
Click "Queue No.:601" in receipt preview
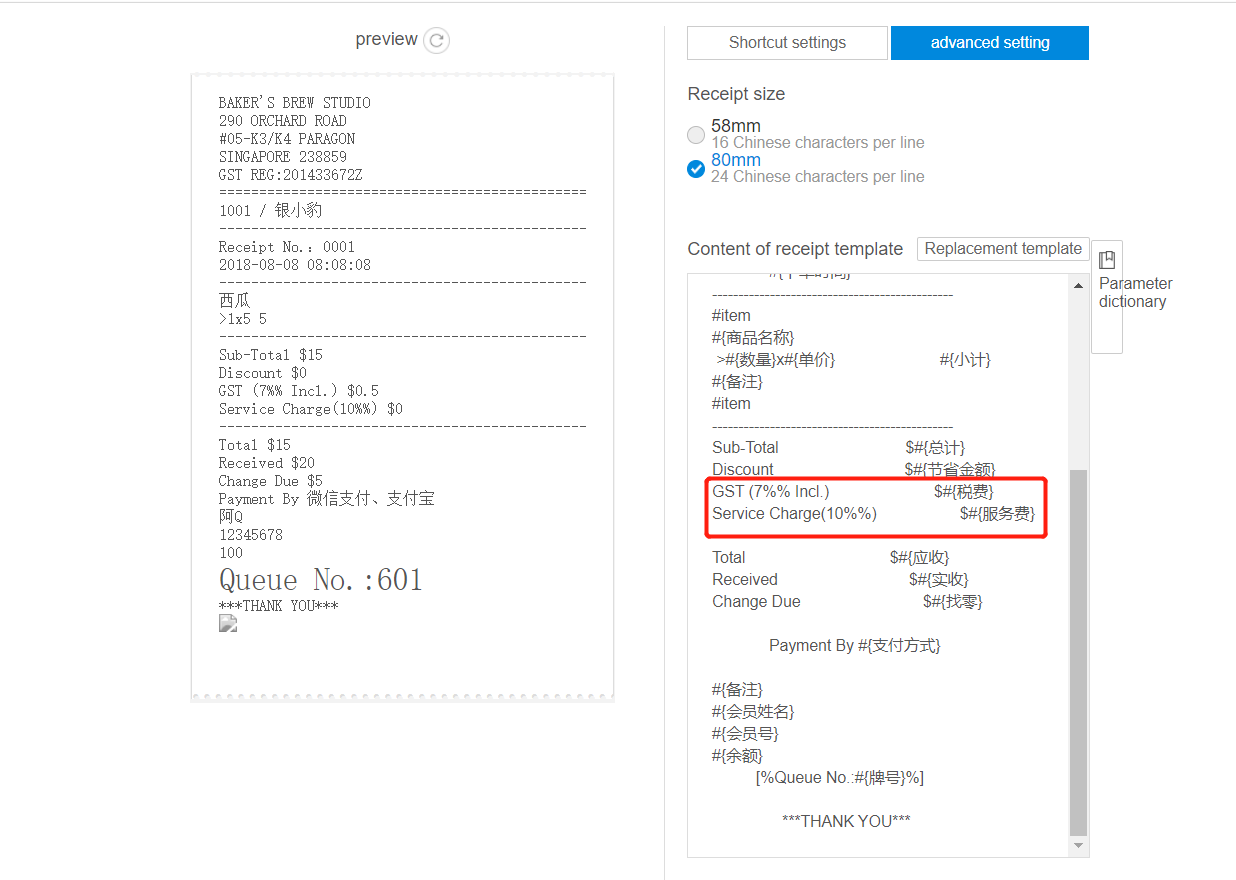321,580
